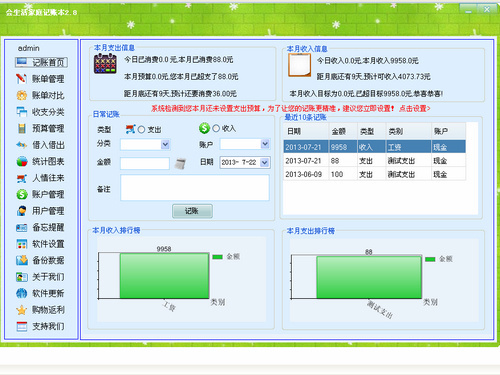Image resolution: width=500 pixels, height=375 pixels.
Task: Open 记账首页 home icon in sidebar
Action: click(22, 62)
